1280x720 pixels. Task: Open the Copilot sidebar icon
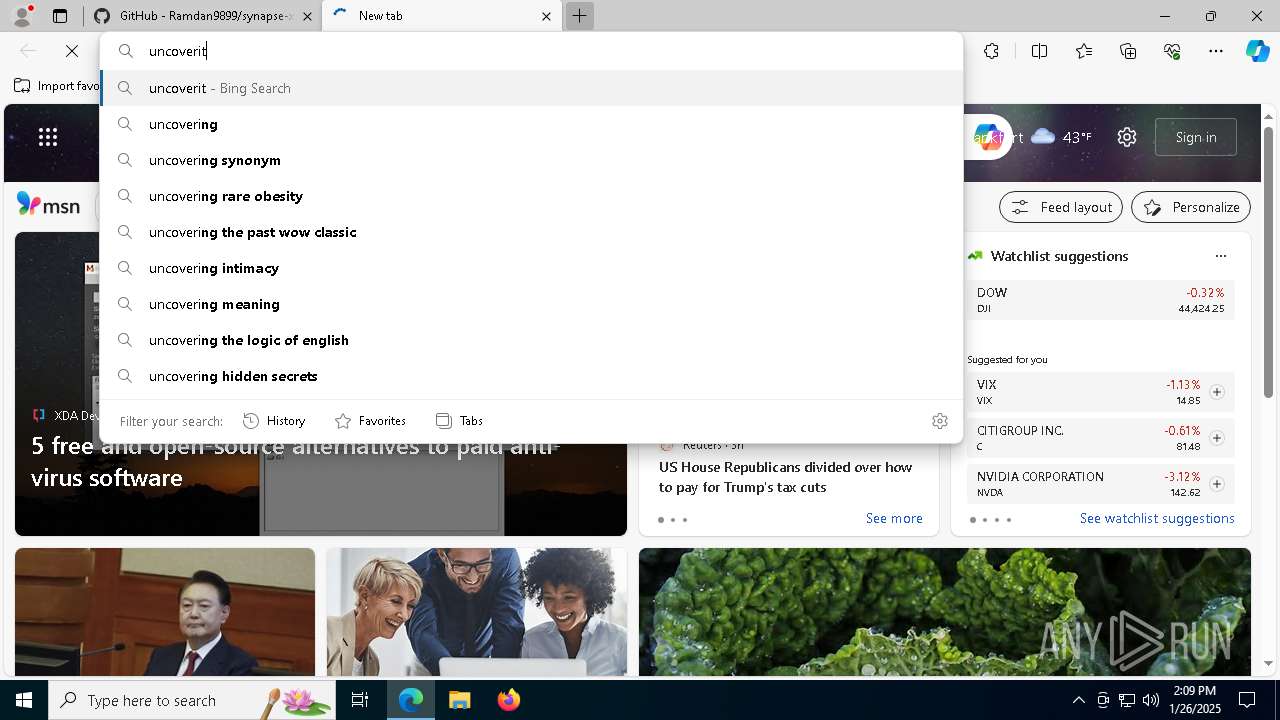pos(1257,51)
